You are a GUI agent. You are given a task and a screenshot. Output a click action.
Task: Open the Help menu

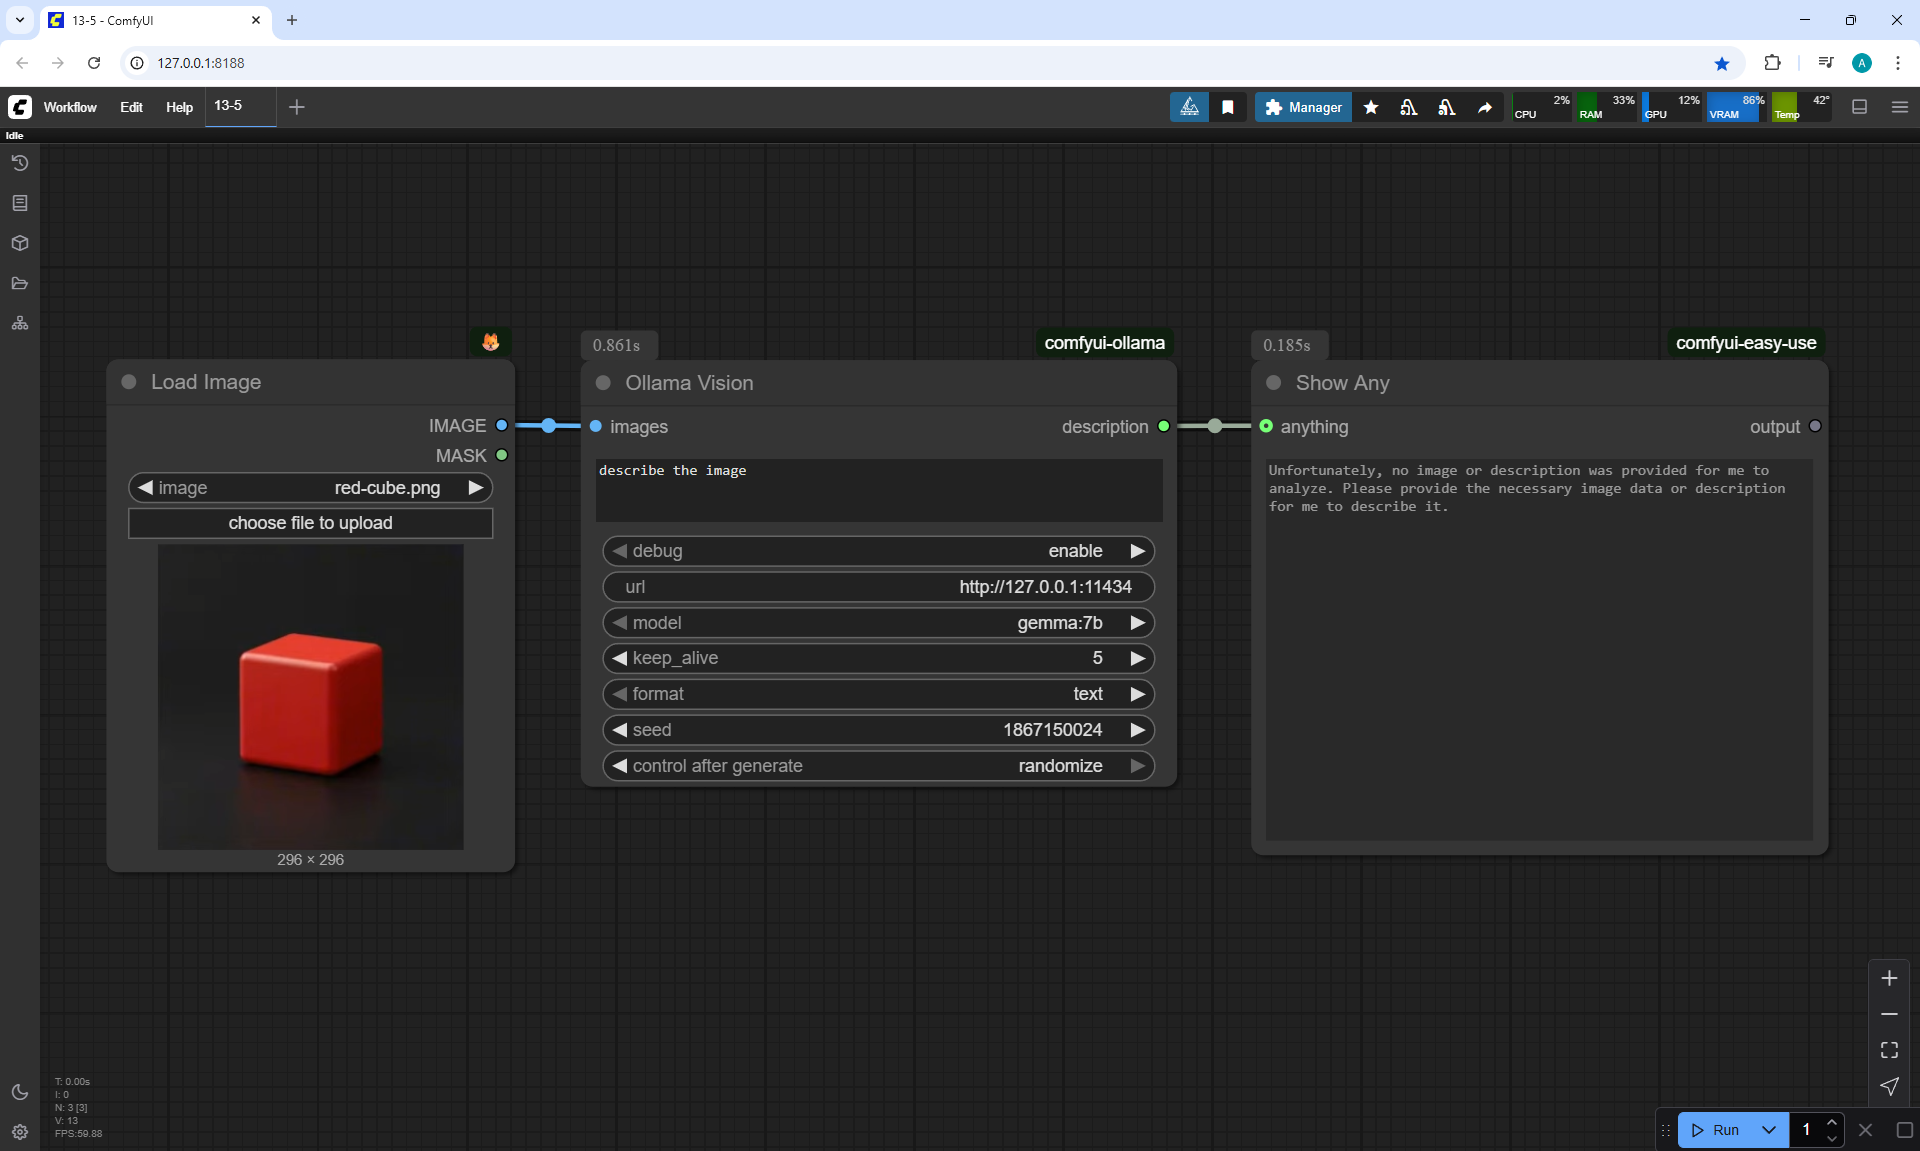pos(179,107)
